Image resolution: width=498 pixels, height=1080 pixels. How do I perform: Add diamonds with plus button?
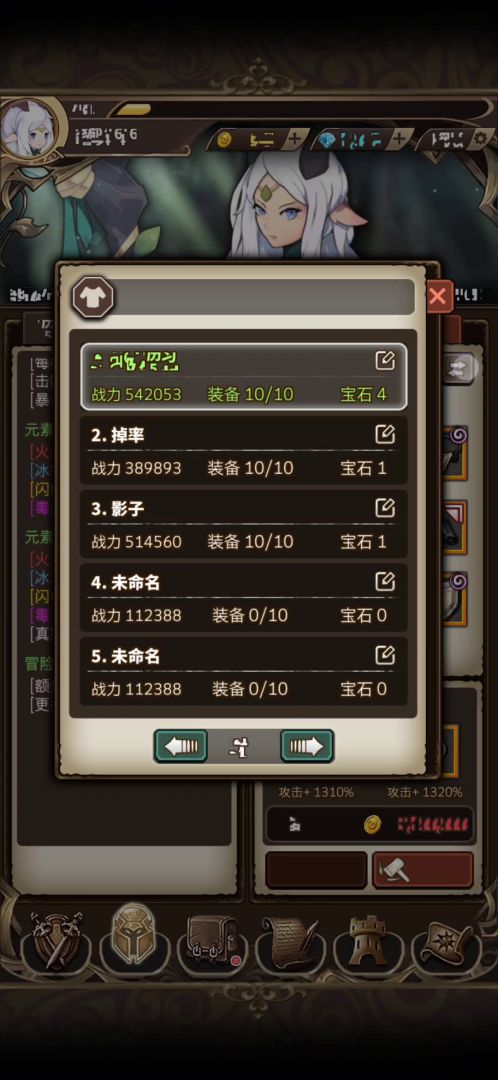pos(400,140)
